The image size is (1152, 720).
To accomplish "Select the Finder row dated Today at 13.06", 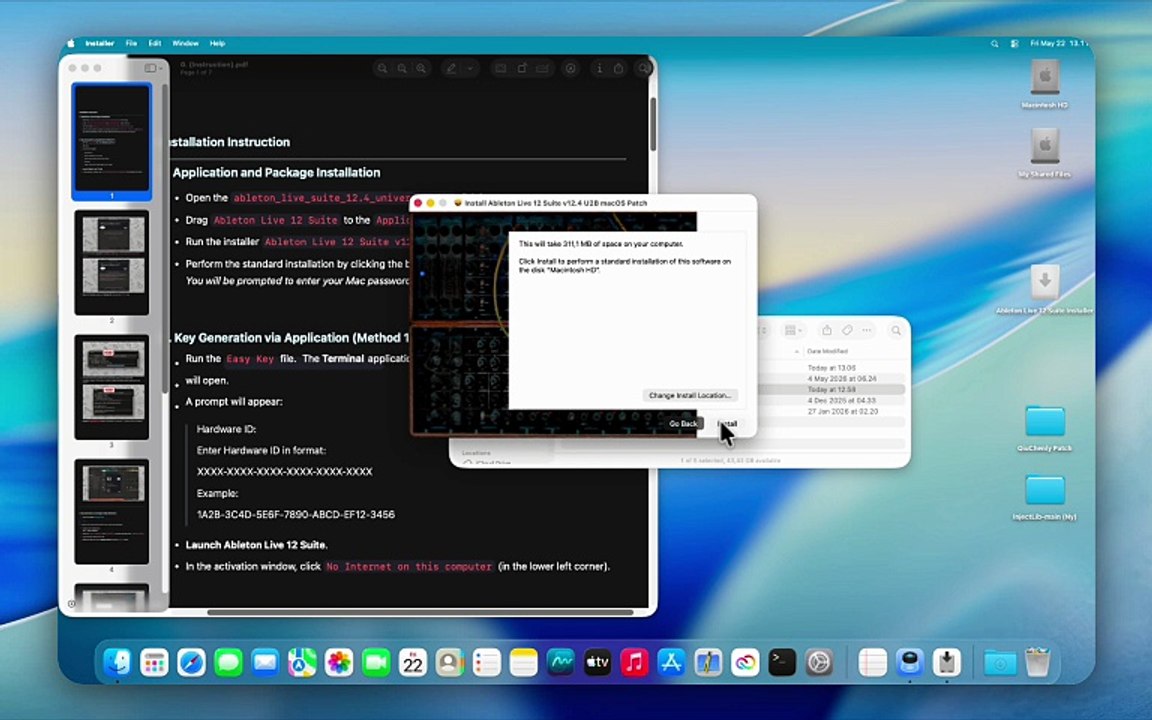I will point(832,367).
